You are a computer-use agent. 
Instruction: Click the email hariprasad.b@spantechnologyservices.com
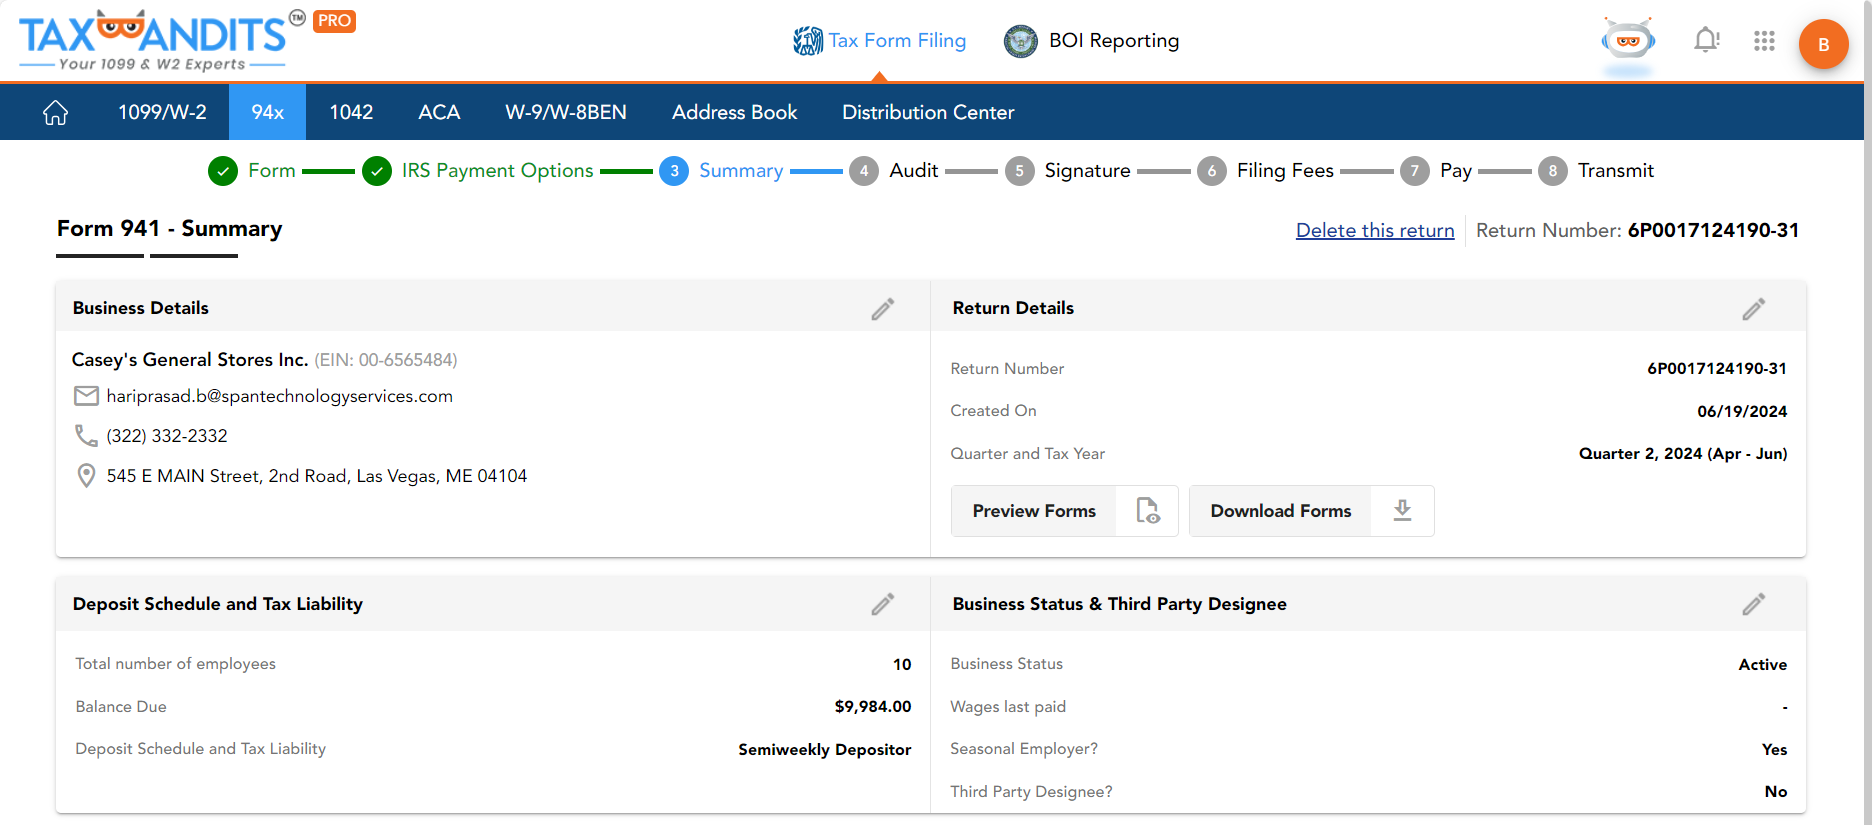click(x=280, y=396)
